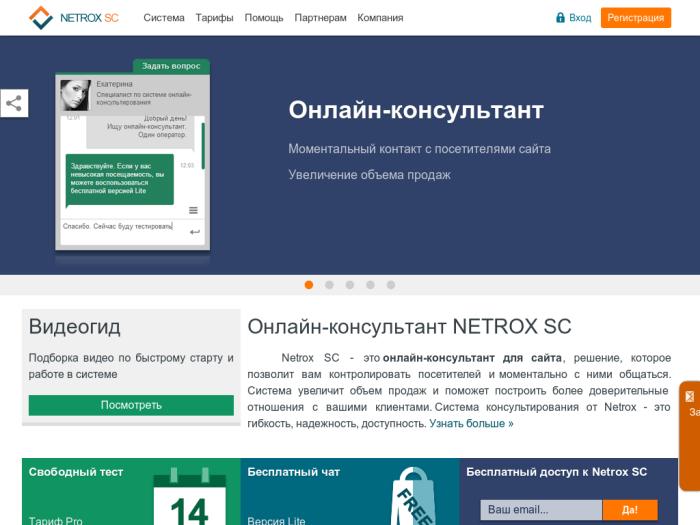Click the chat widget hamburger menu icon
Viewport: 700px width, 525px height.
click(193, 210)
